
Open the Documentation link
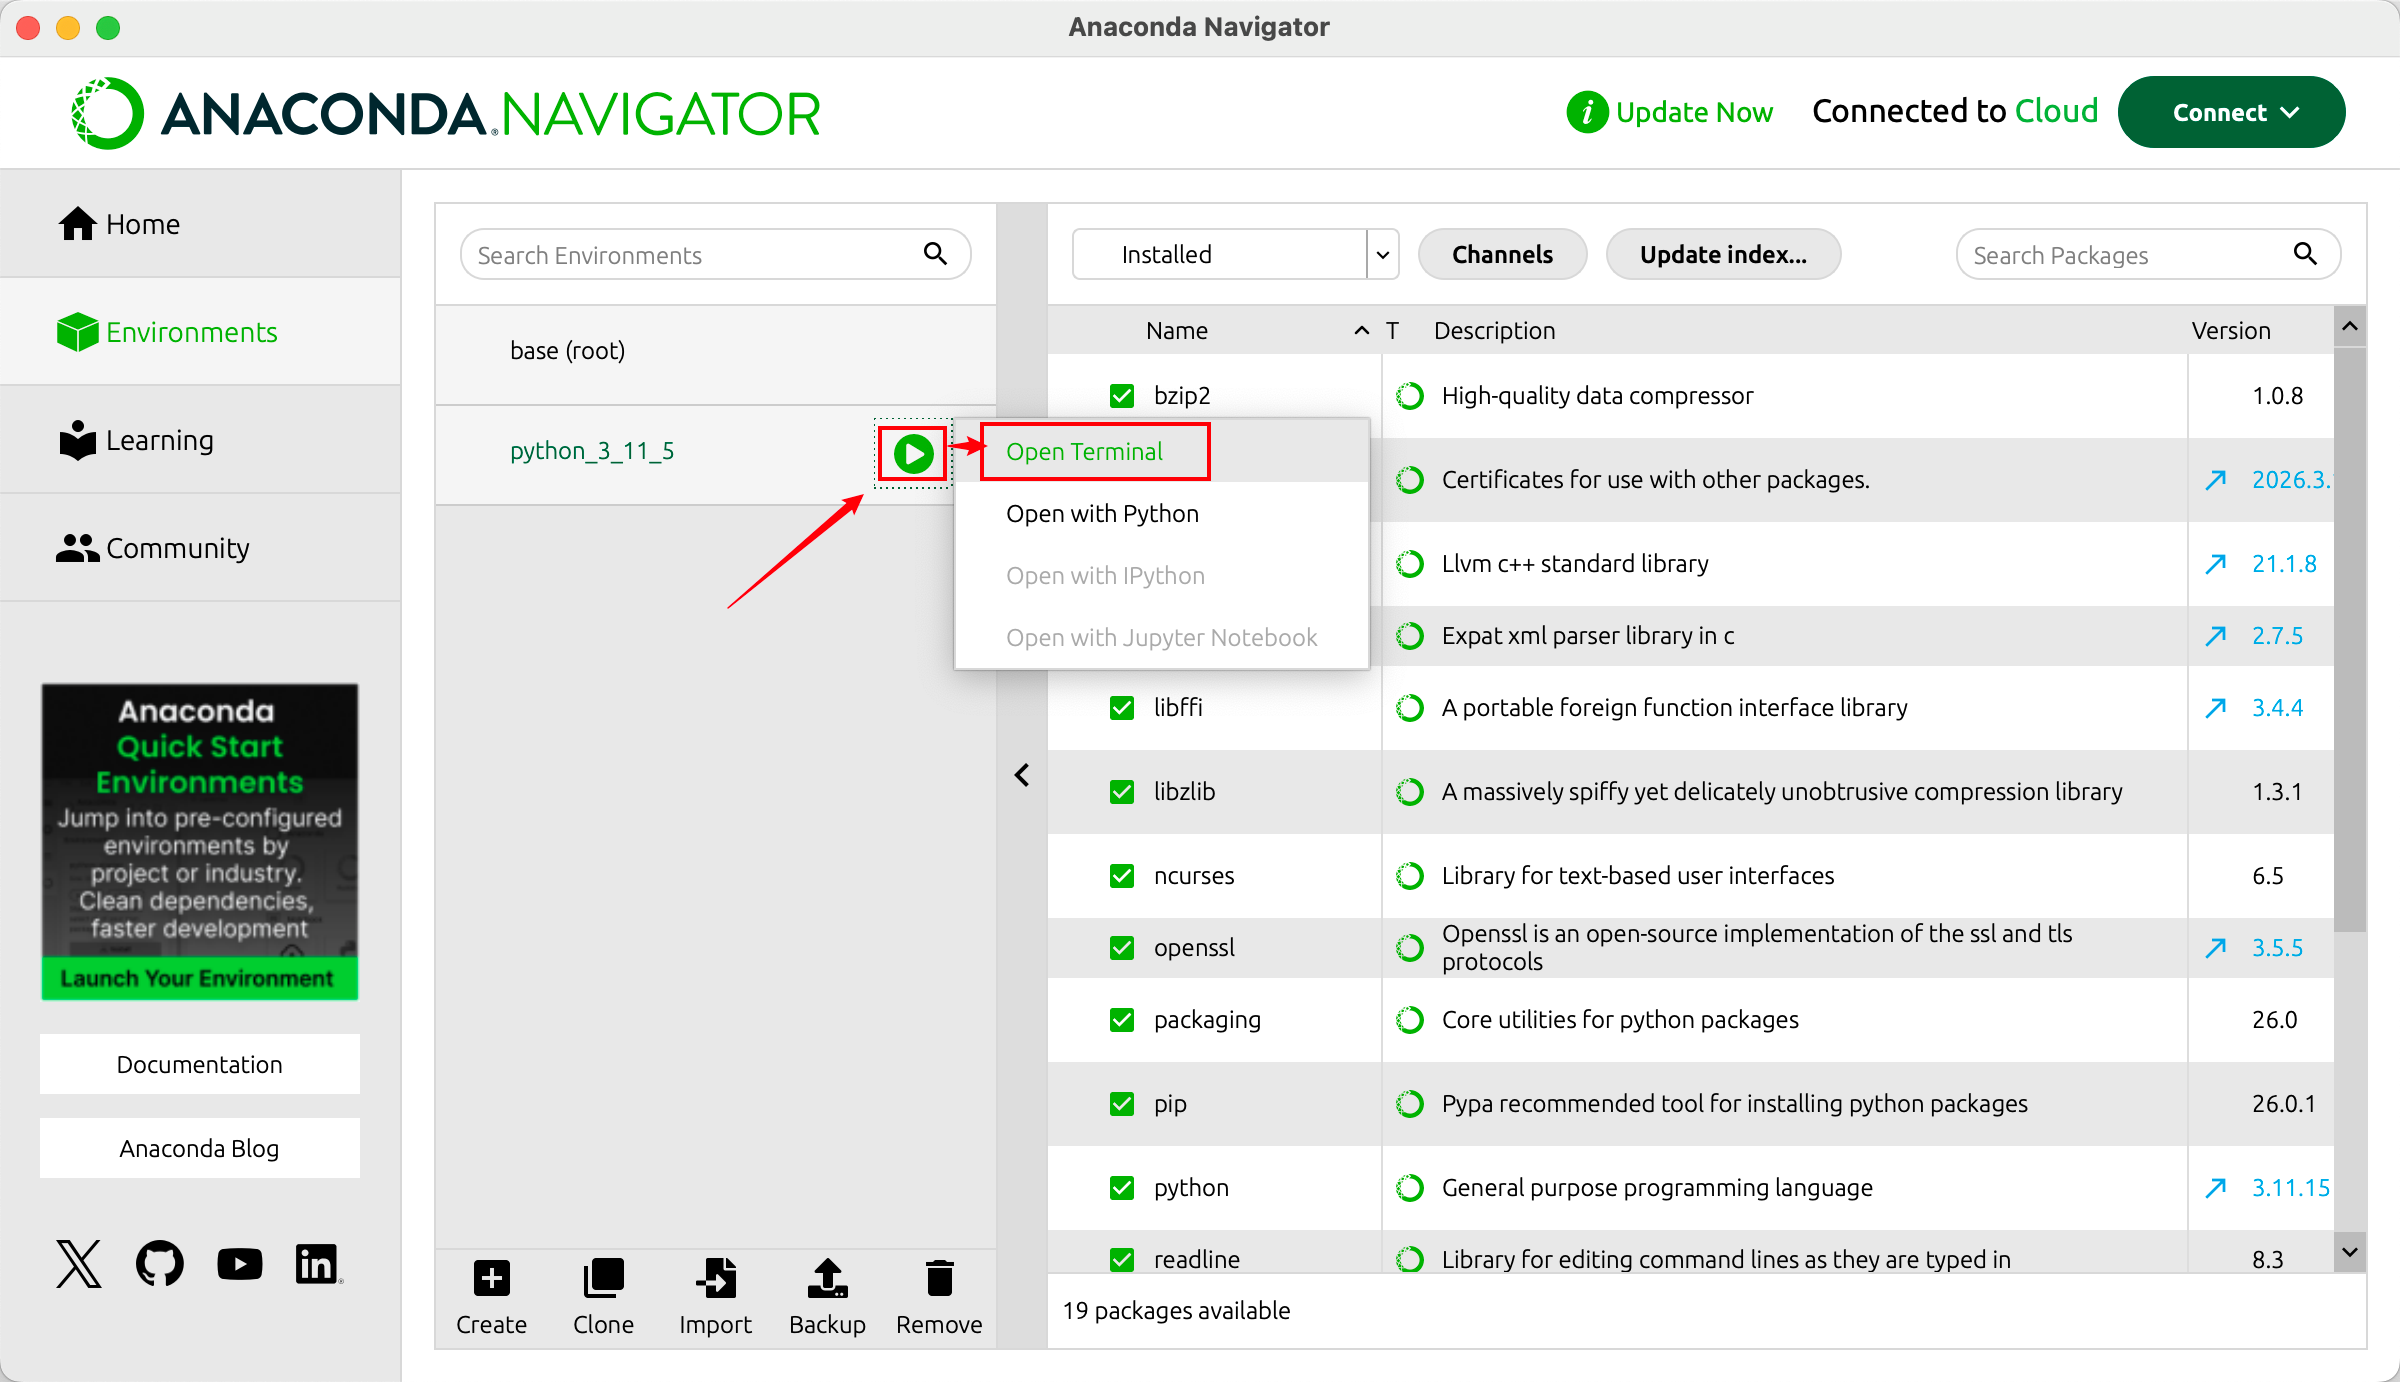[200, 1064]
